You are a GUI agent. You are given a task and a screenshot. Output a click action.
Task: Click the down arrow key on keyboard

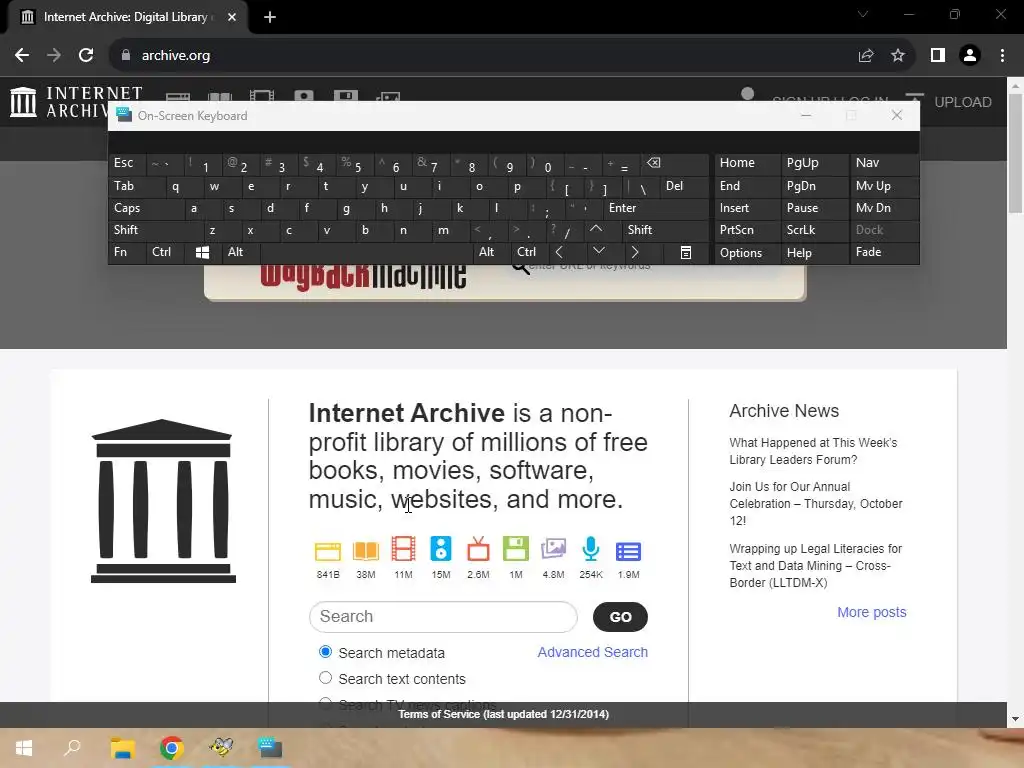coord(598,251)
